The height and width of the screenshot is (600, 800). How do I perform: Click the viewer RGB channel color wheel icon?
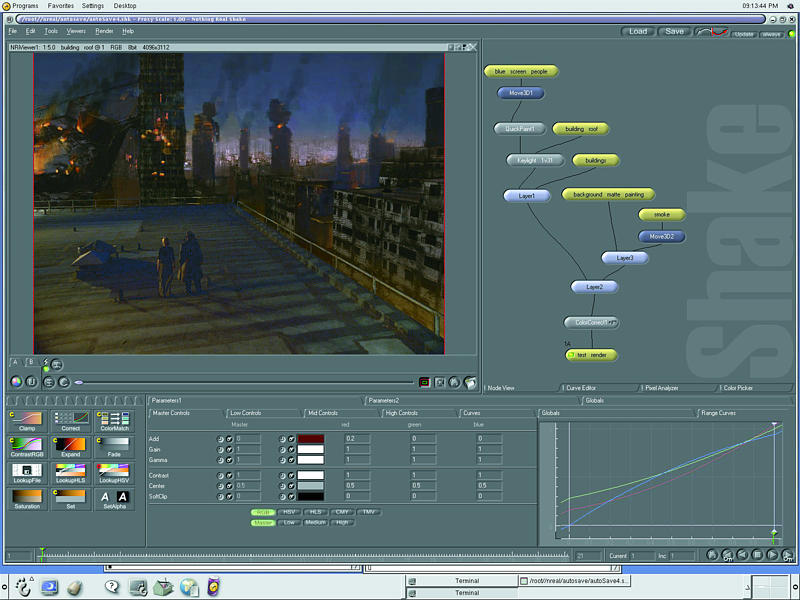(16, 381)
